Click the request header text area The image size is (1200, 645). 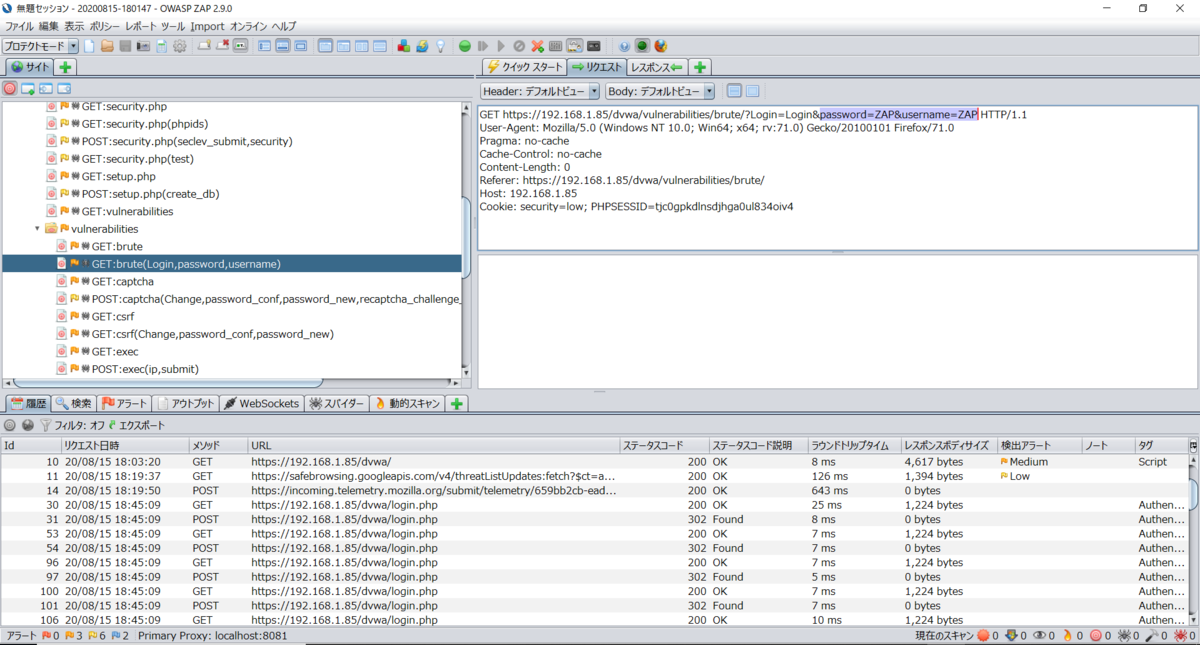click(x=837, y=177)
